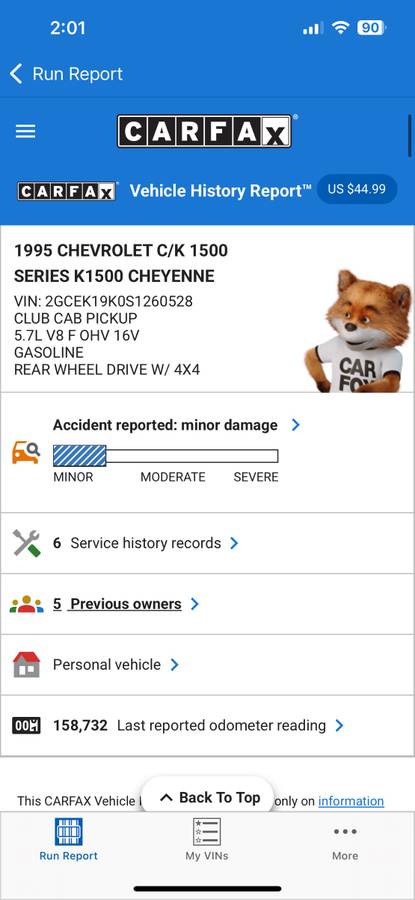Image resolution: width=415 pixels, height=900 pixels.
Task: Expand Service history records chevron
Action: coord(234,543)
